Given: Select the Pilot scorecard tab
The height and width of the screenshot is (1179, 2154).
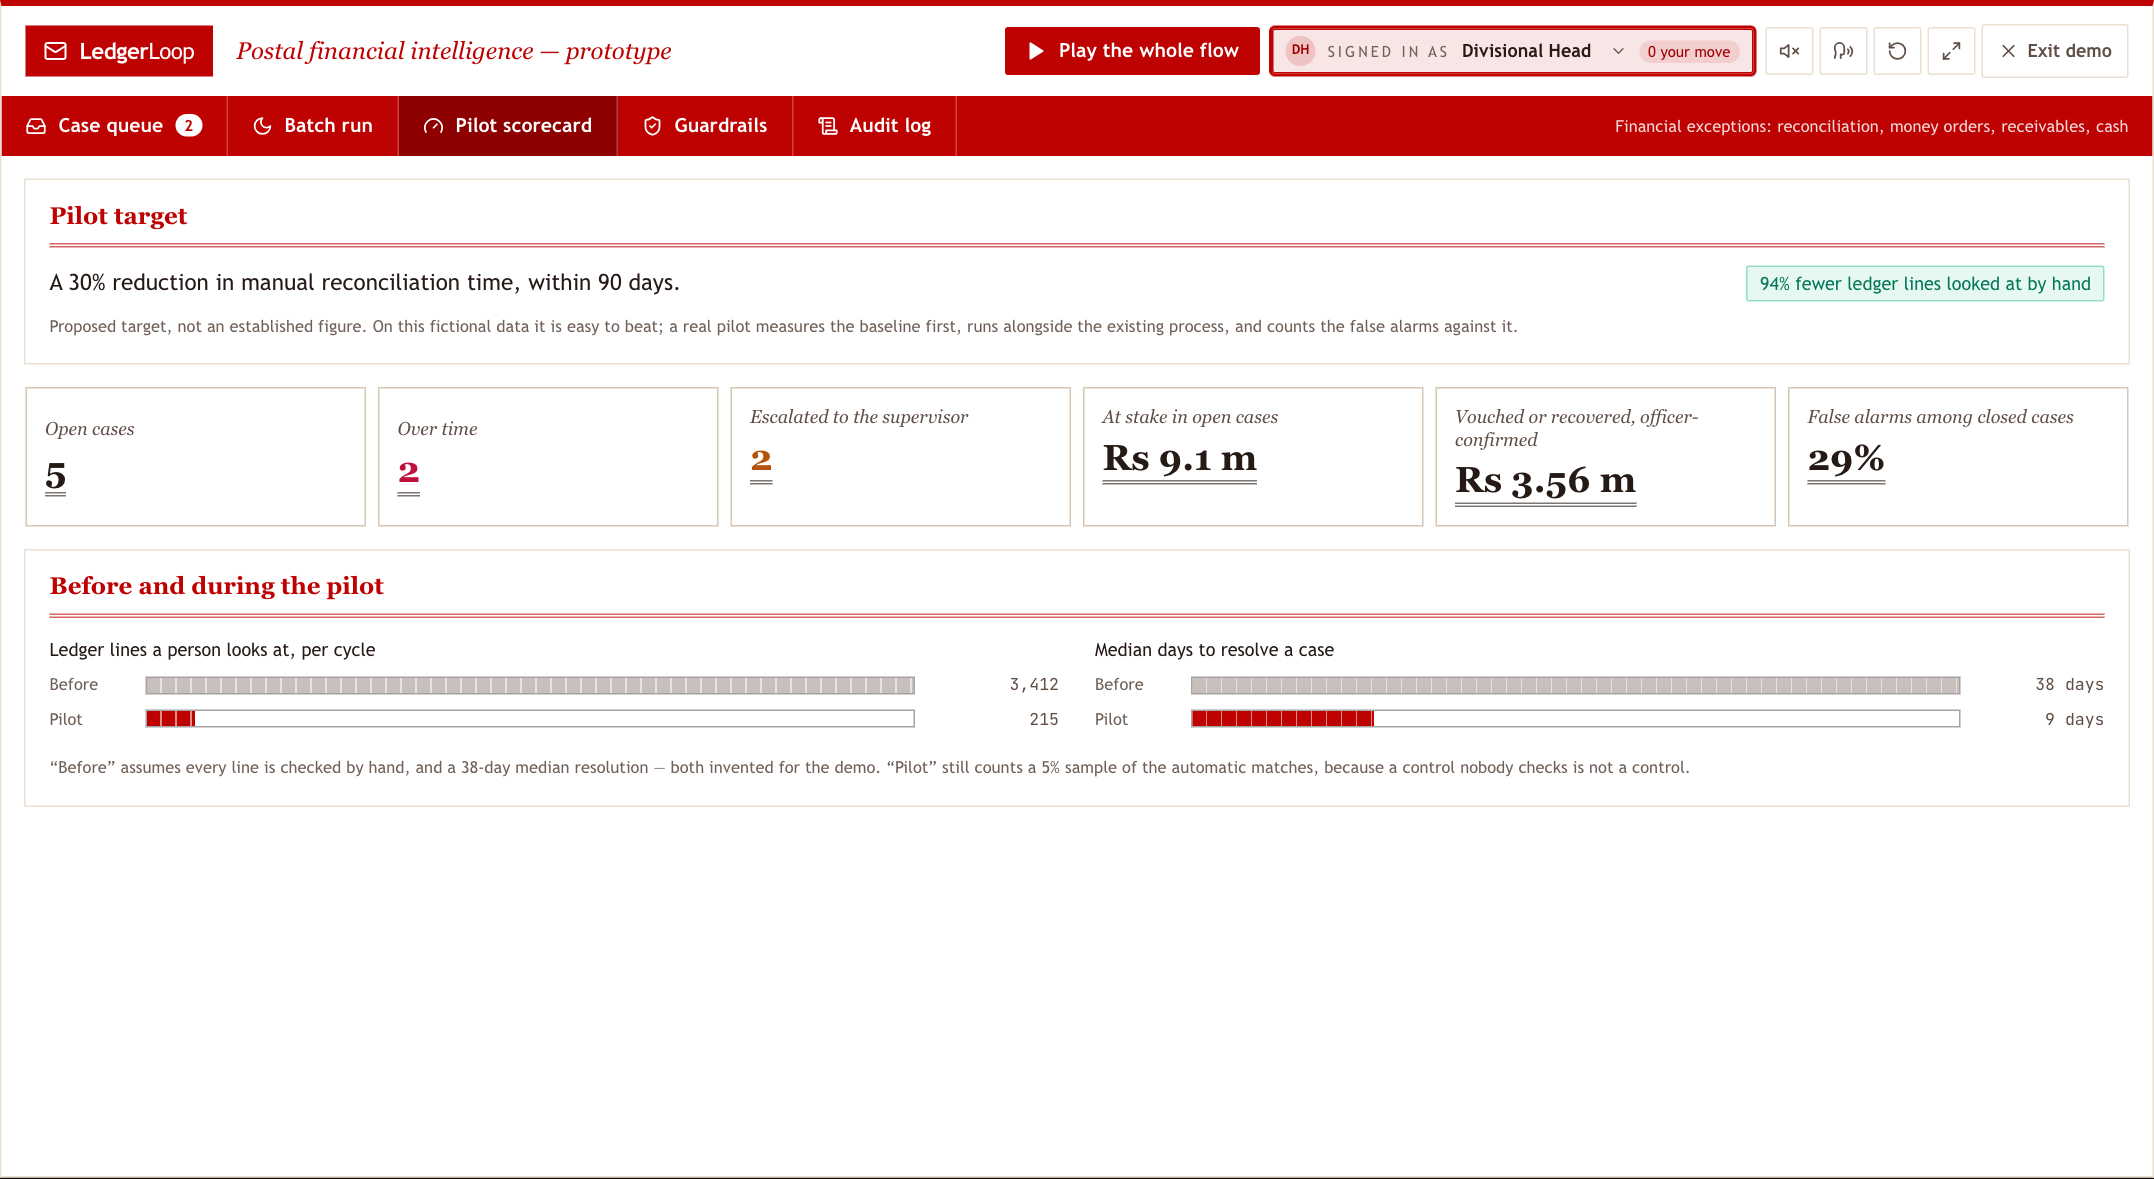Looking at the screenshot, I should click(x=508, y=126).
